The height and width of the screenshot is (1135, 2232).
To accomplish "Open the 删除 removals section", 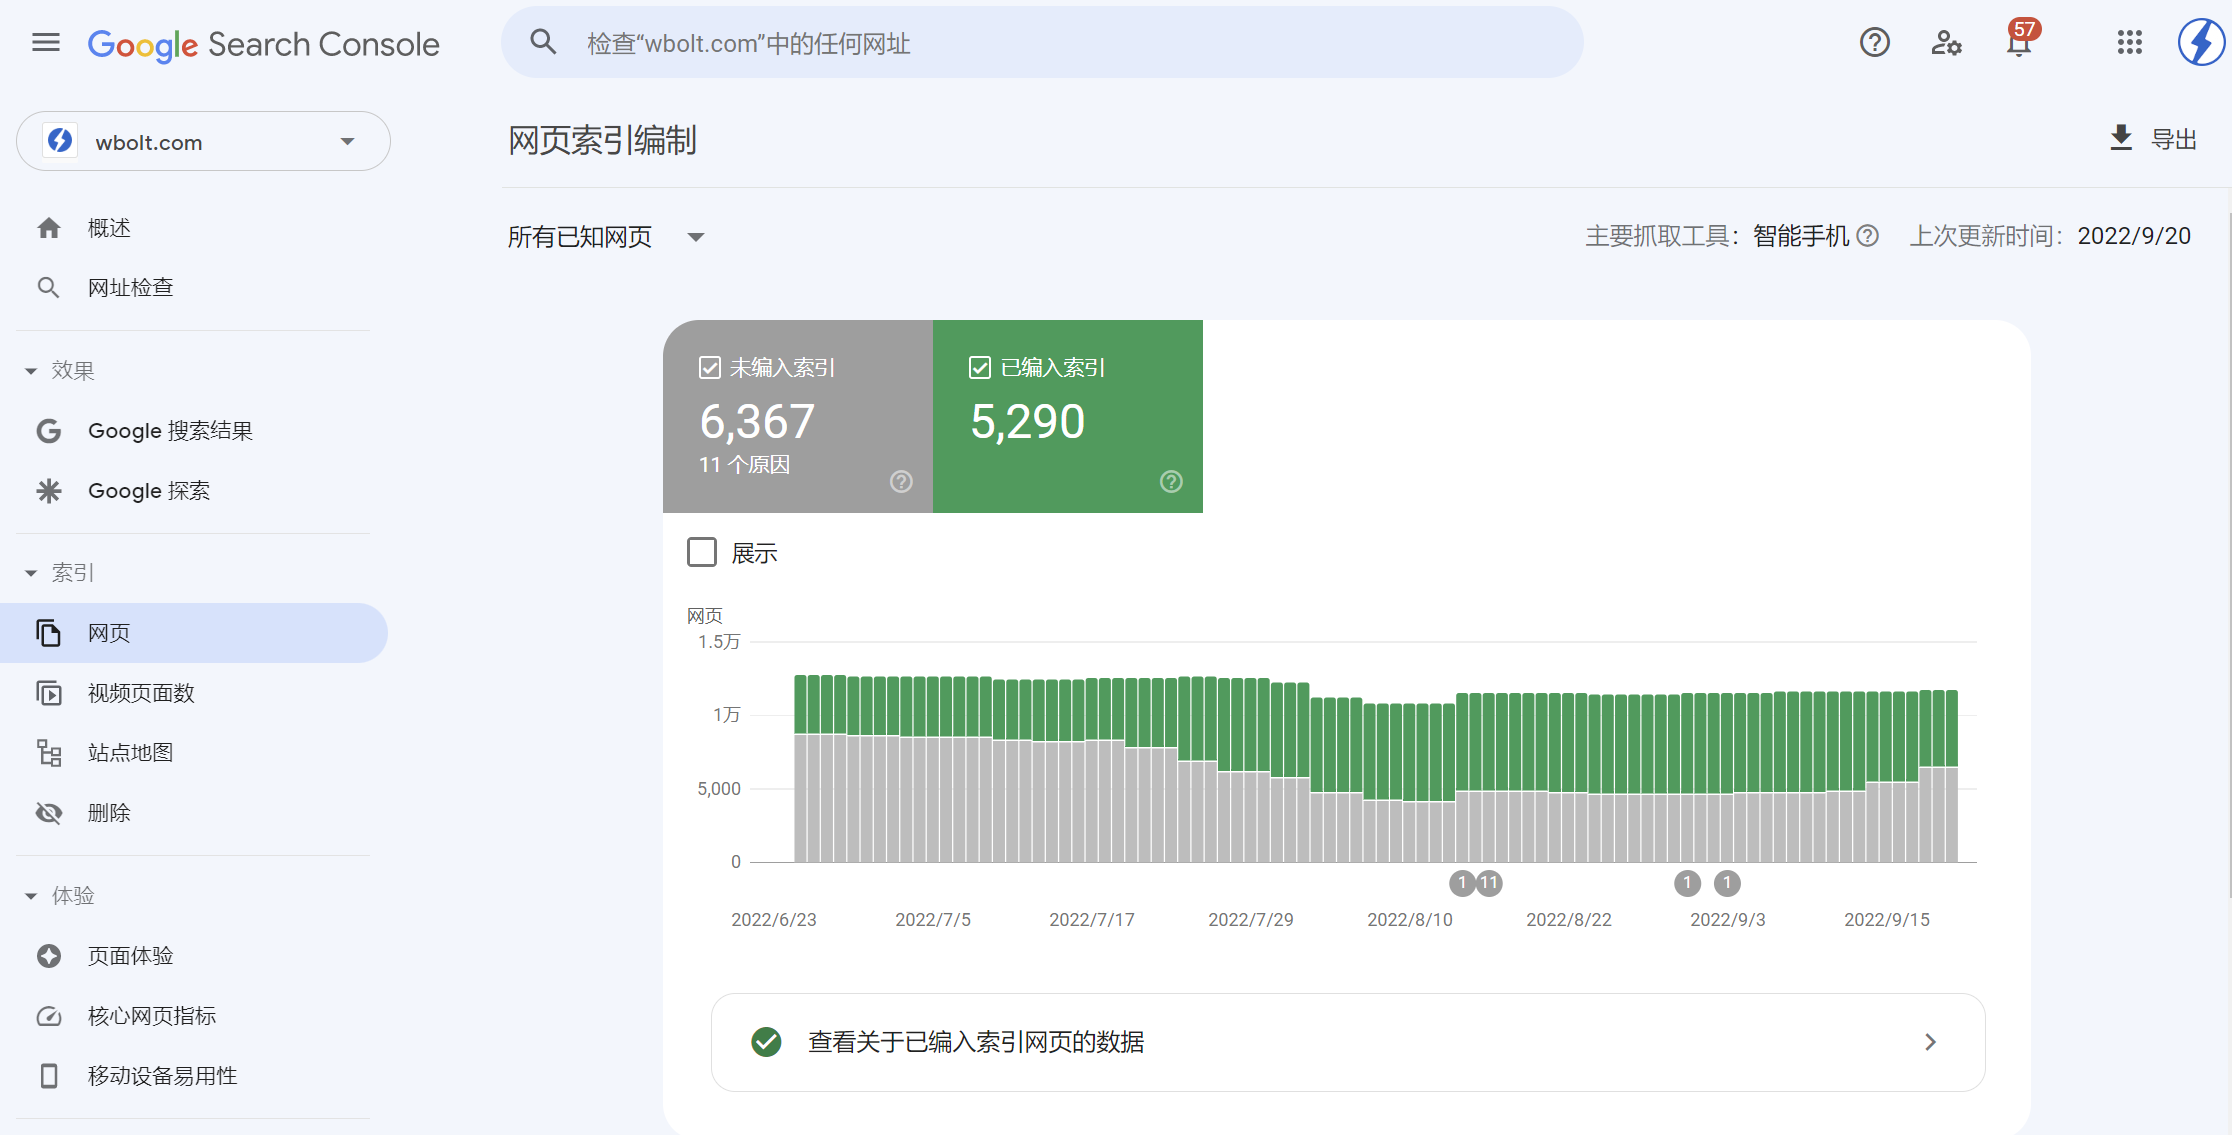I will point(108,812).
